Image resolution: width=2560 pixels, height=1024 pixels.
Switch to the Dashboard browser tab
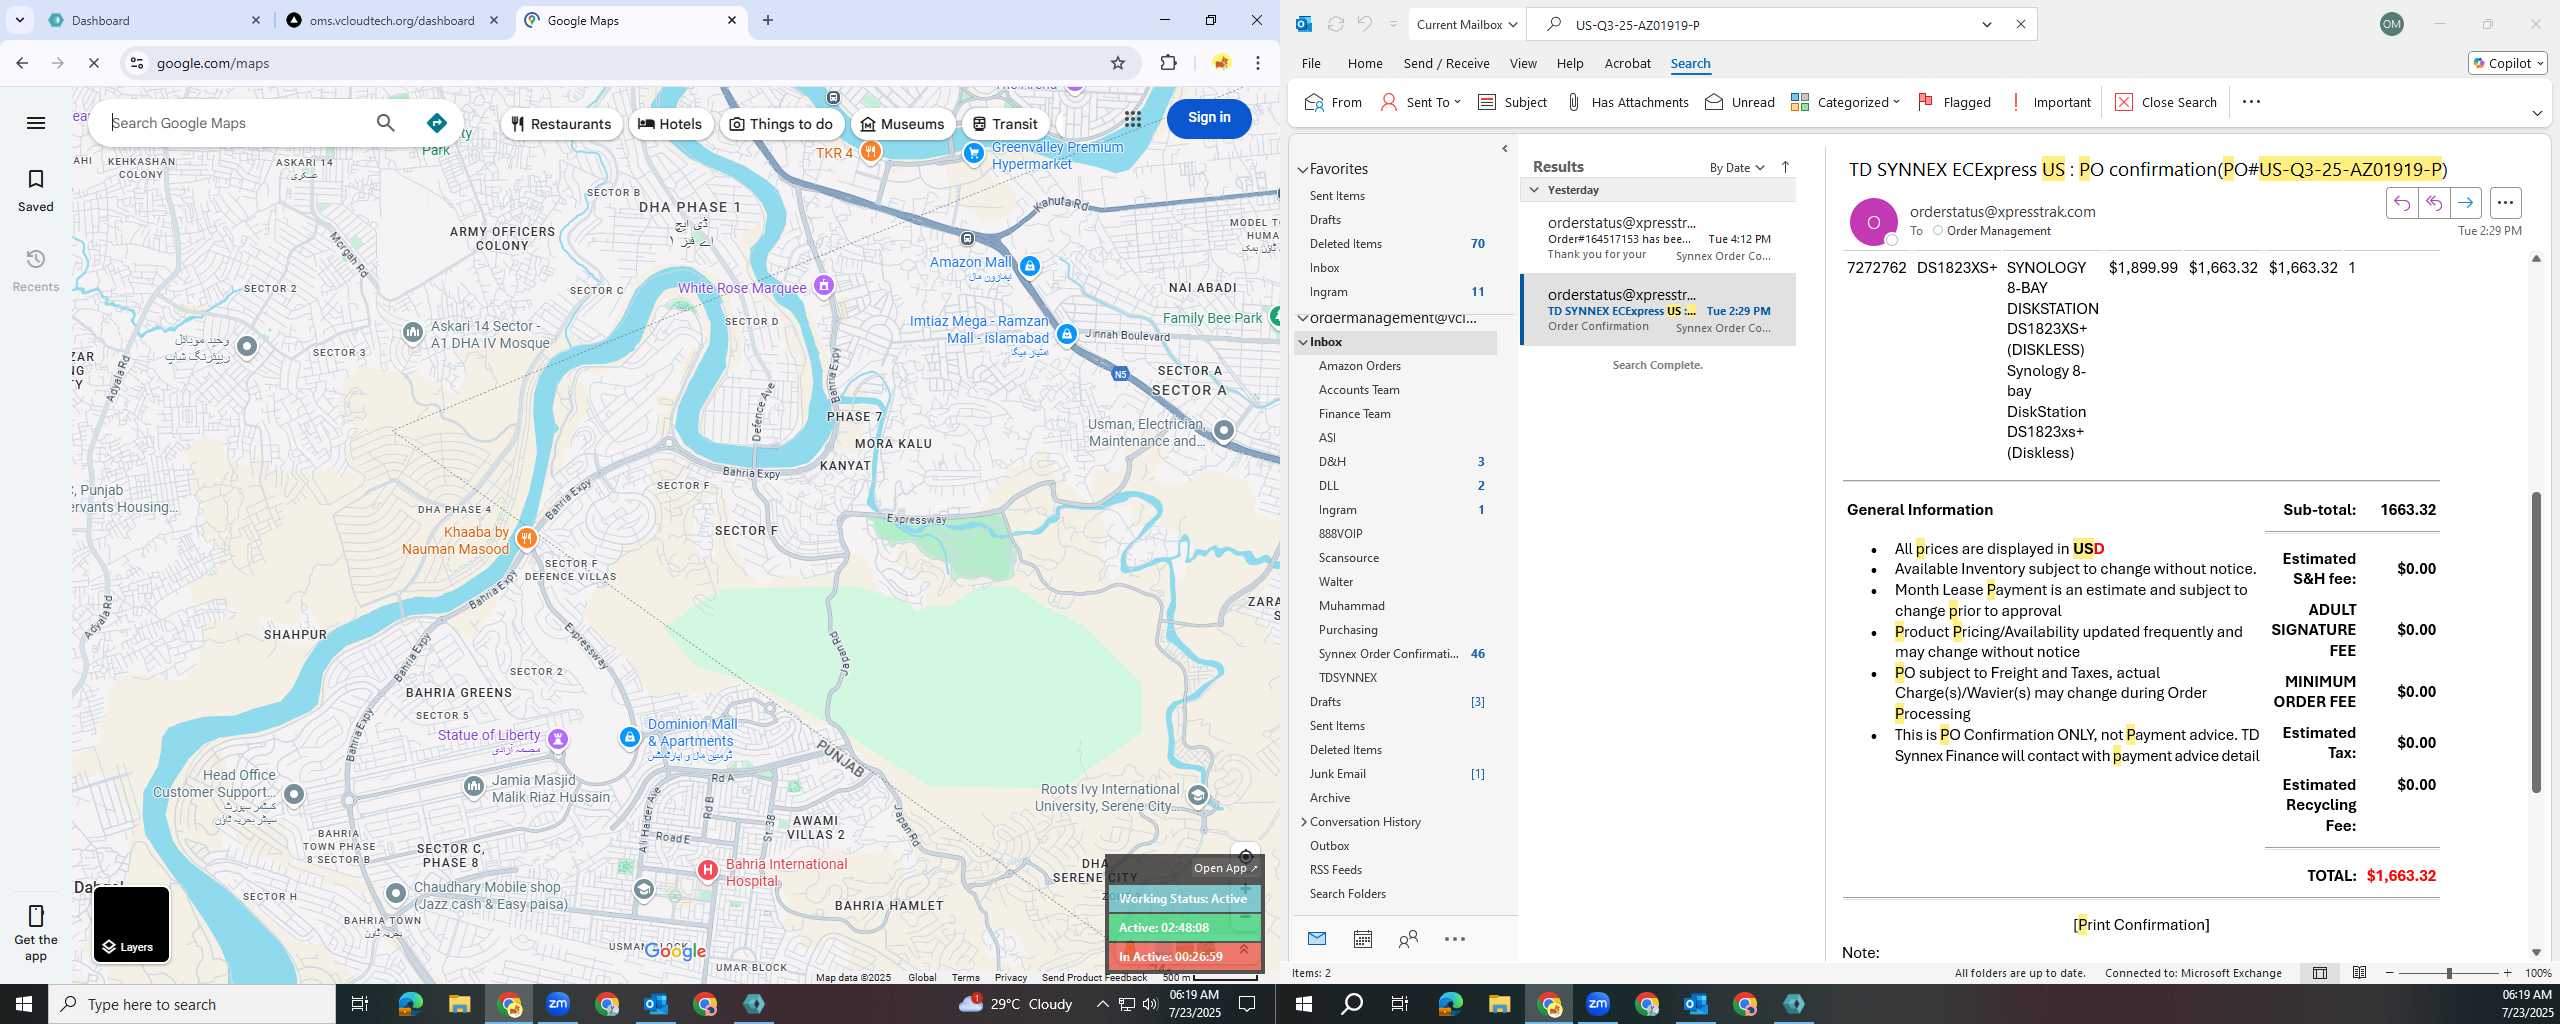(155, 20)
